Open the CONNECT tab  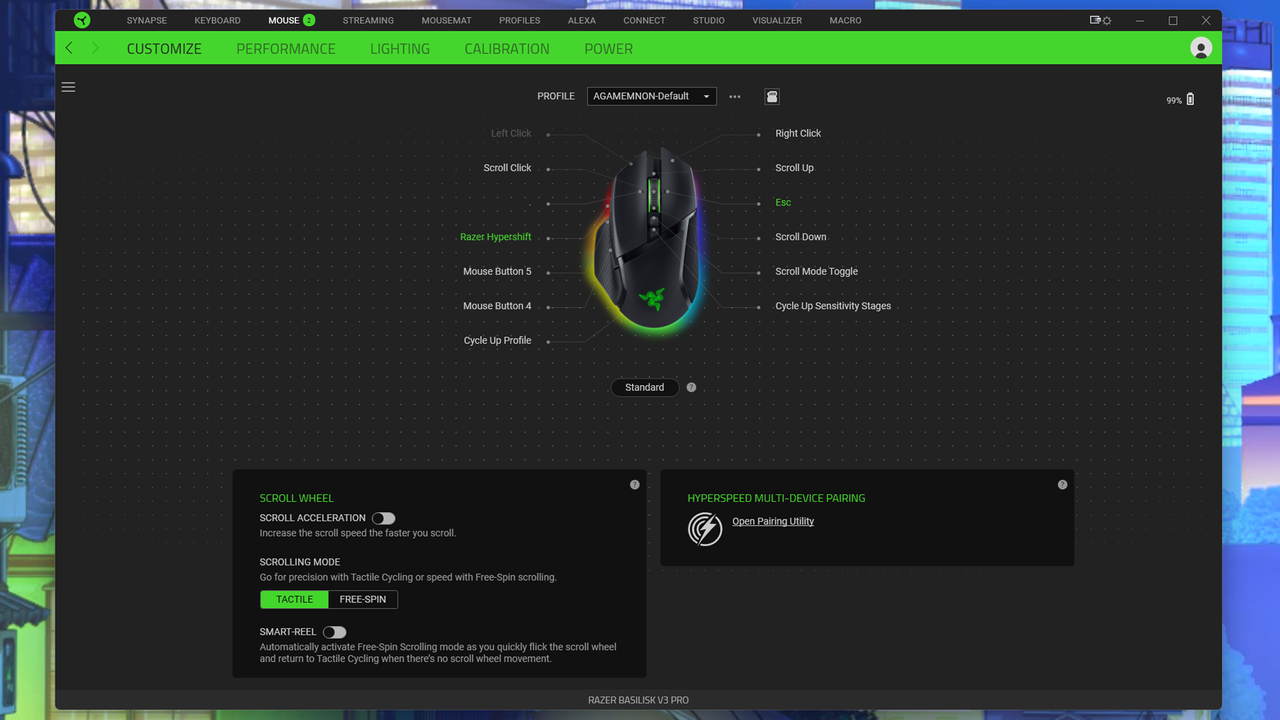[x=644, y=20]
